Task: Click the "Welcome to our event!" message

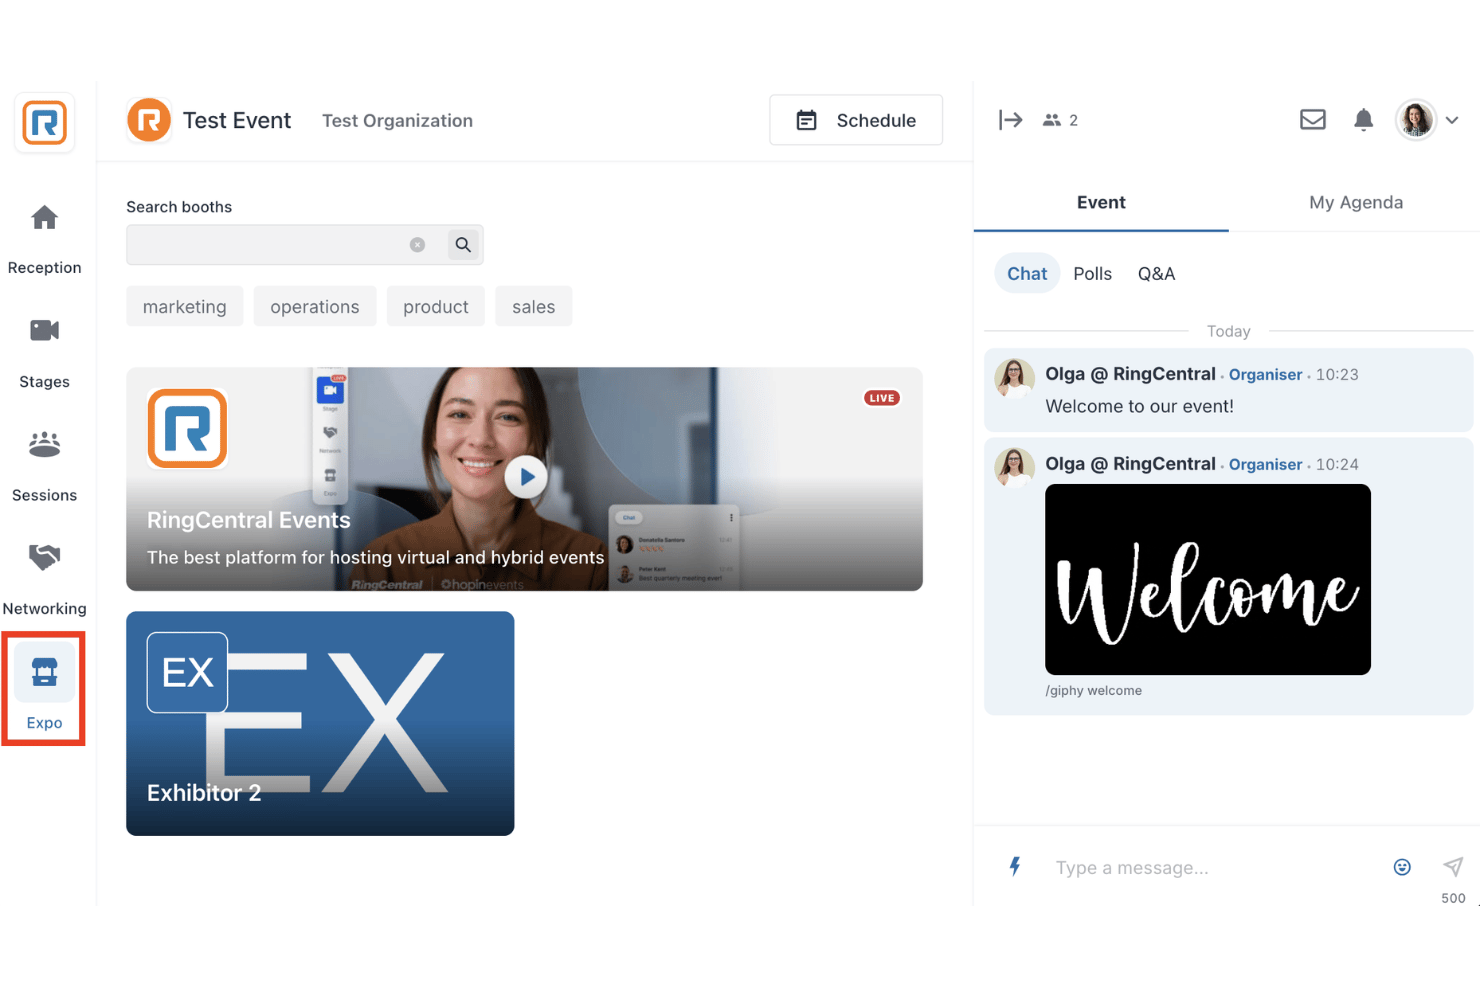Action: point(1139,407)
